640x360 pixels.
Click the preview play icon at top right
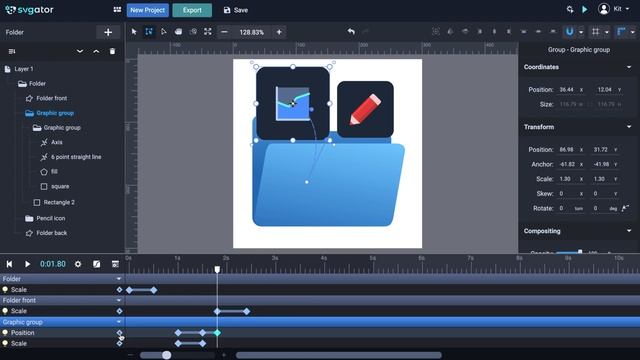(585, 9)
